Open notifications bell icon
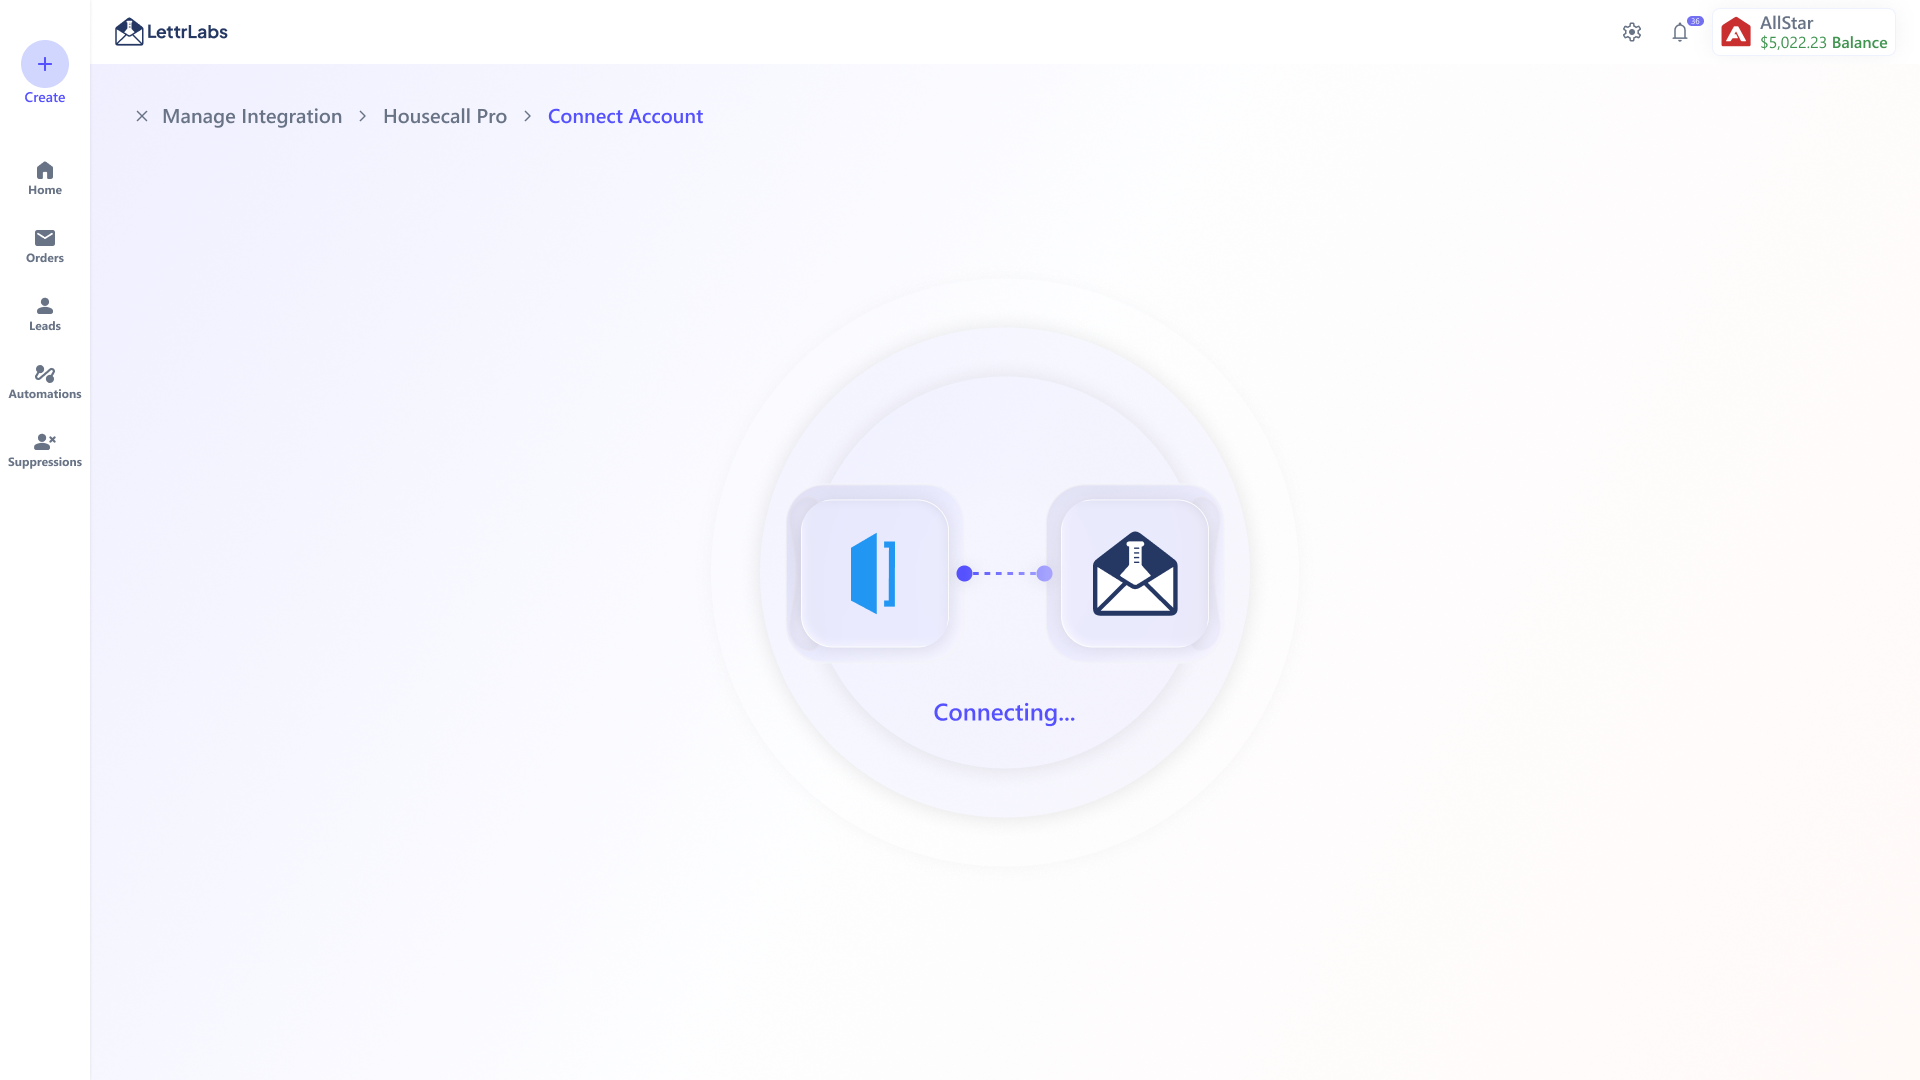The width and height of the screenshot is (1920, 1080). click(1680, 32)
